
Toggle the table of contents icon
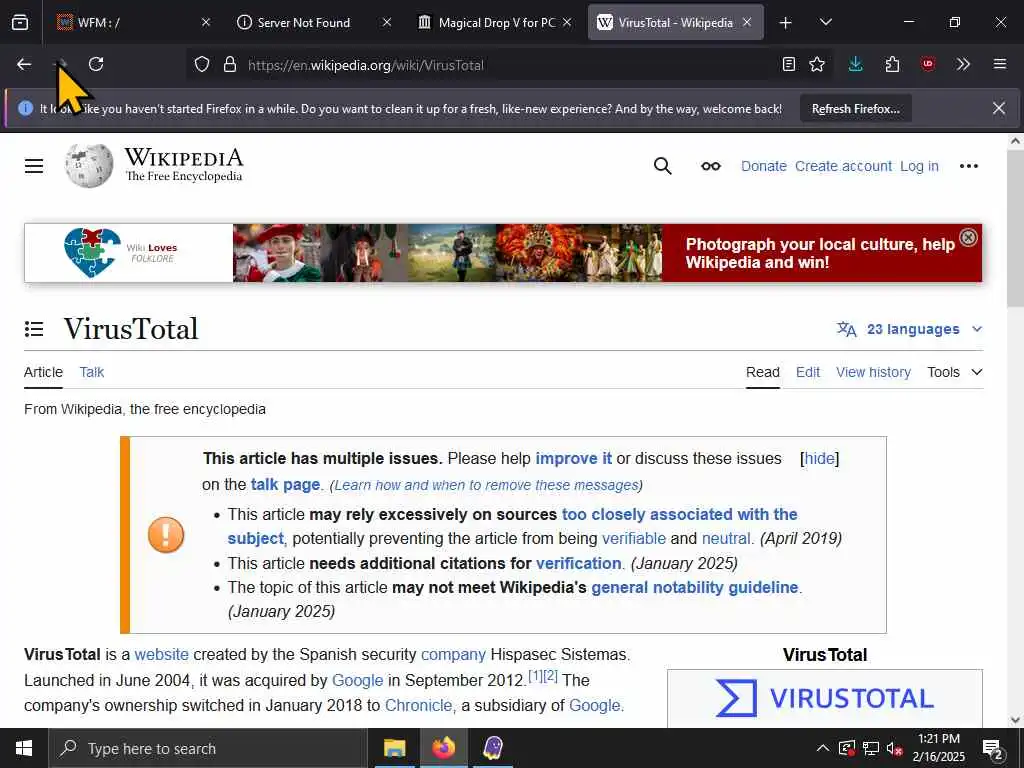pyautogui.click(x=34, y=328)
